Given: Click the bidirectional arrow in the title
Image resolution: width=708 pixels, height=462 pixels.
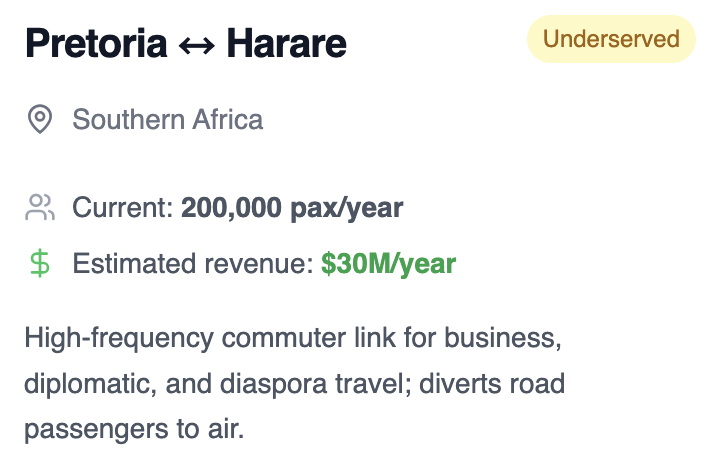Looking at the screenshot, I should pyautogui.click(x=196, y=46).
